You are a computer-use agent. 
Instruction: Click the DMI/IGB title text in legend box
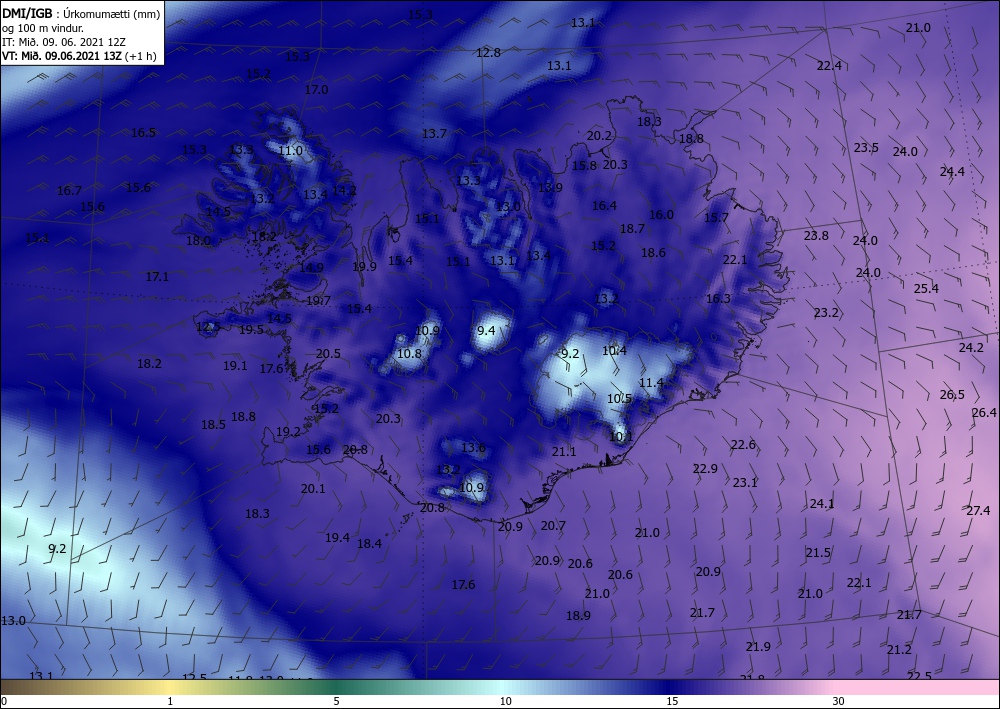coord(27,14)
